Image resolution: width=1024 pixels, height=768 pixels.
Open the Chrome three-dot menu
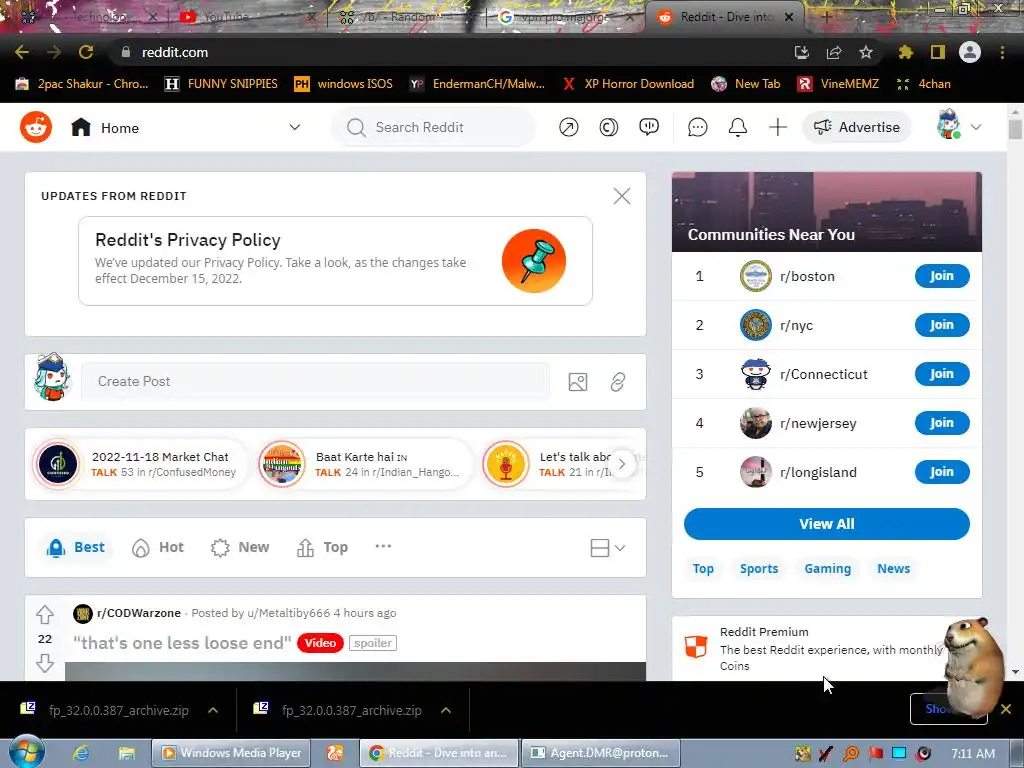1002,52
